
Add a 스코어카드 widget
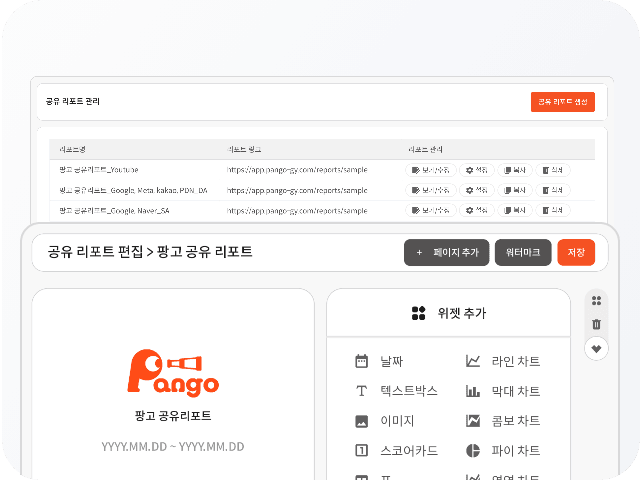pos(396,451)
